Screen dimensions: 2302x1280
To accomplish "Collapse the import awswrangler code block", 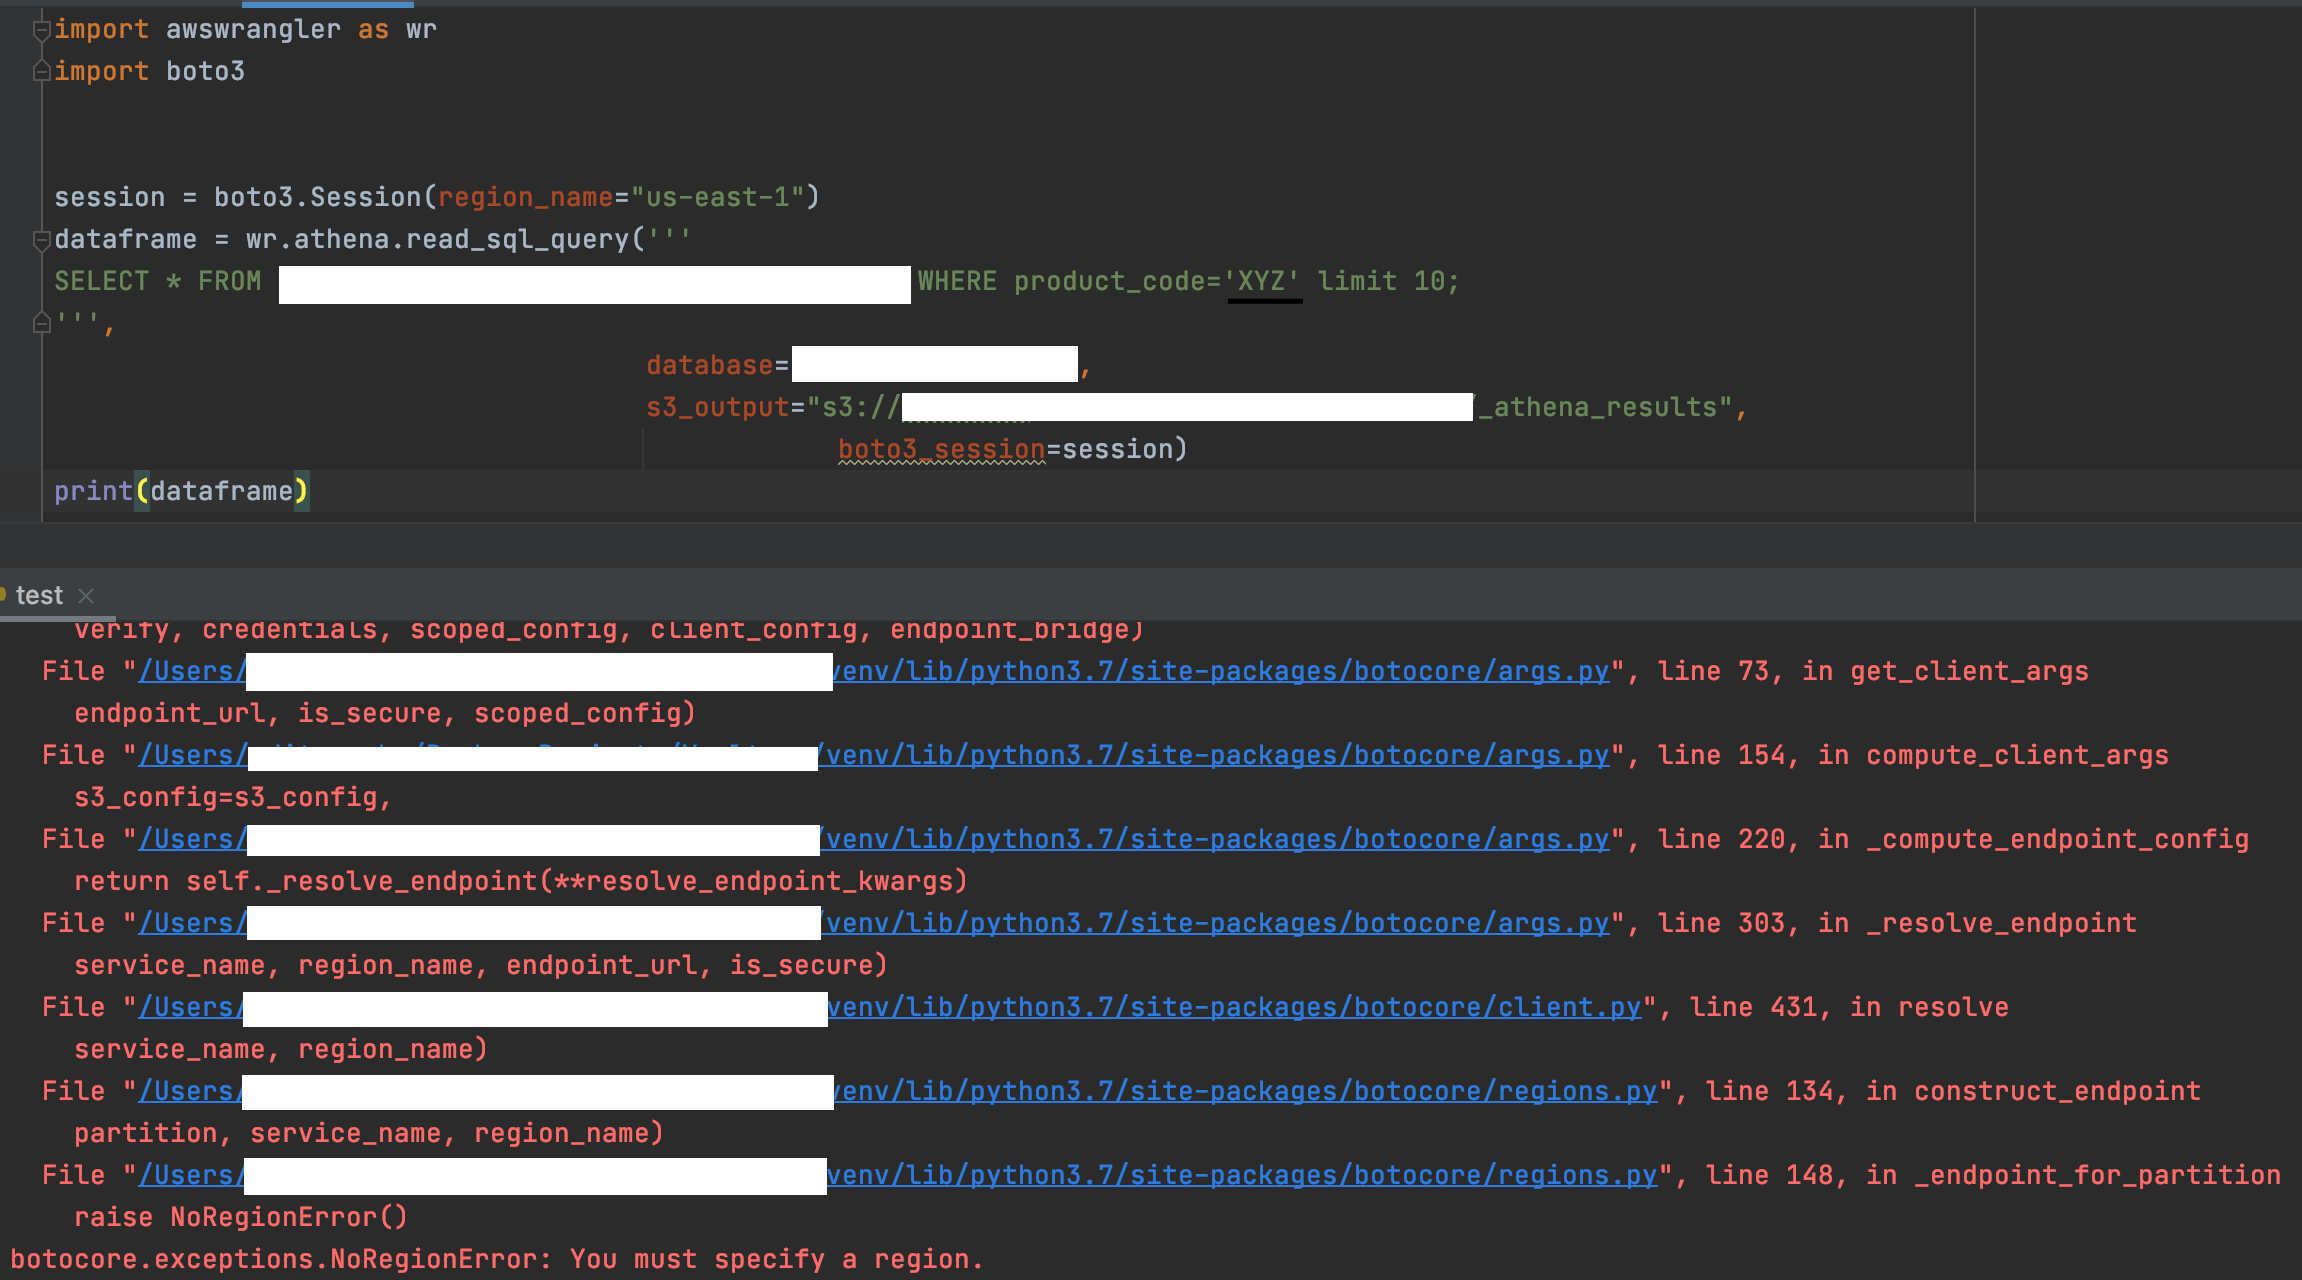I will click(40, 28).
